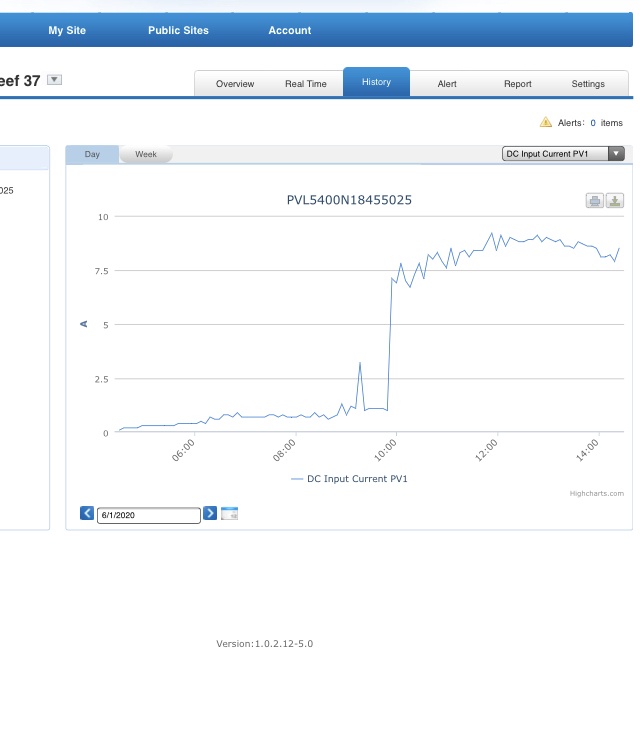
Task: Go to the Report tab
Action: [518, 84]
